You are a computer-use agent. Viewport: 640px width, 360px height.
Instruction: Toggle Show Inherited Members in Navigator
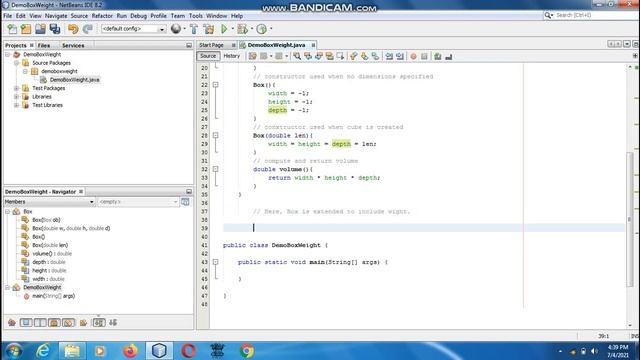click(x=12, y=322)
